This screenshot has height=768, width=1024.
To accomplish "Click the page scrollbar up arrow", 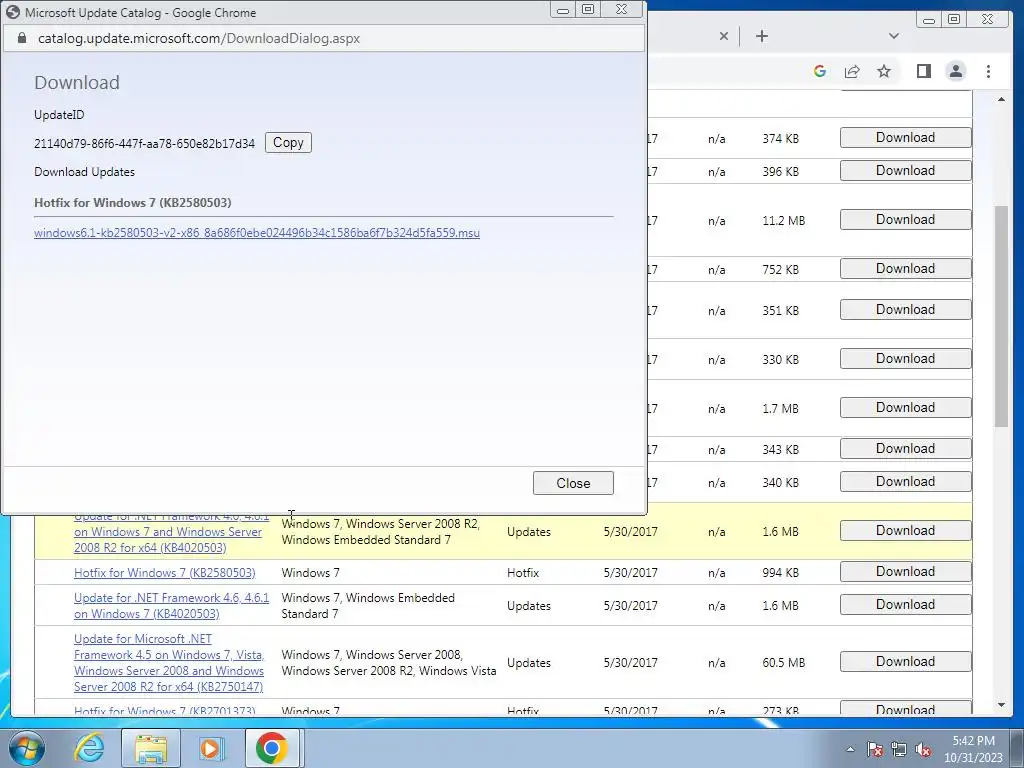I will point(1001,99).
